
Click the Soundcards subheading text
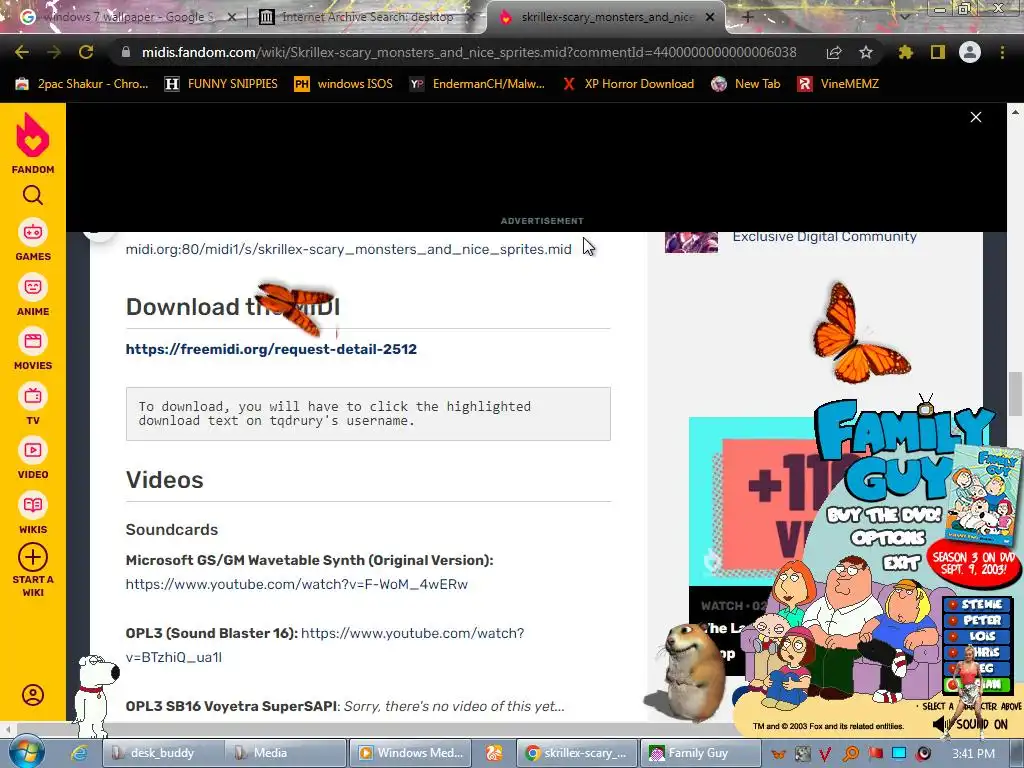[x=172, y=530]
